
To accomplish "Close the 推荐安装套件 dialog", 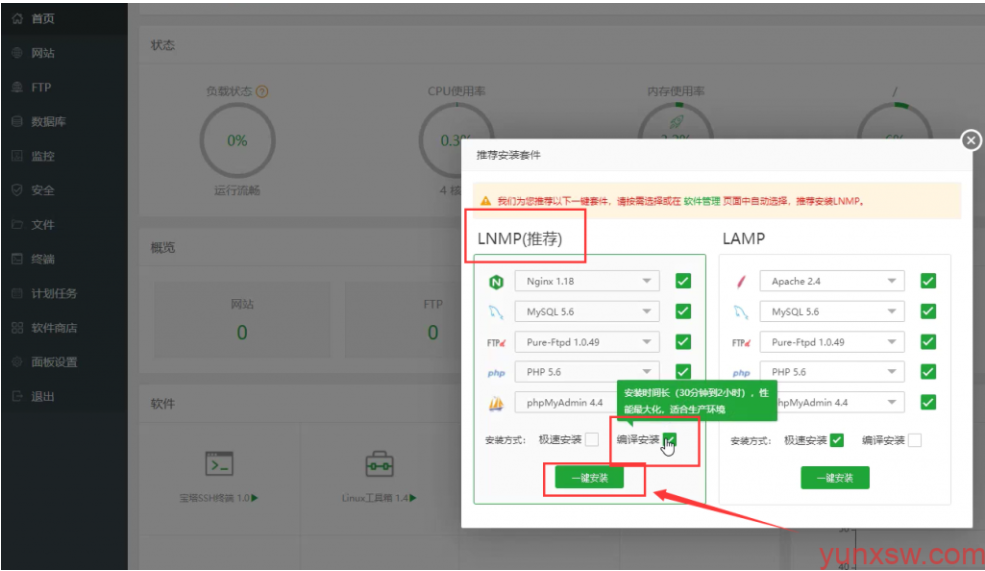I will click(971, 140).
